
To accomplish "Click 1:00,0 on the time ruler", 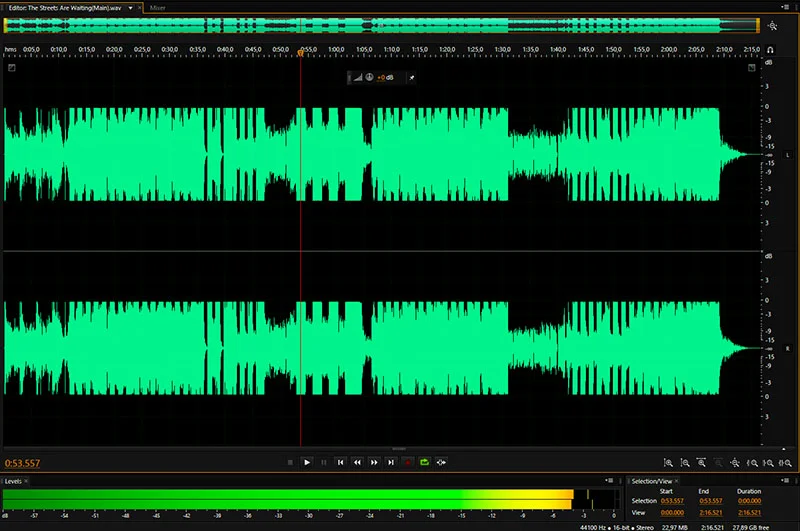I will point(336,49).
